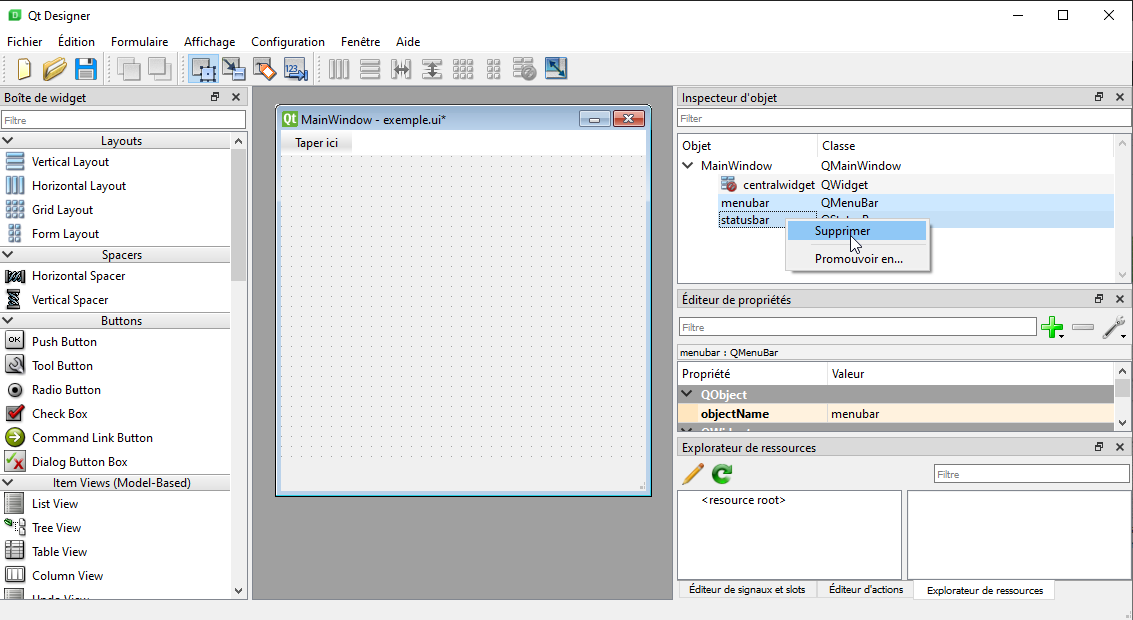Click the widget box scroll down arrow
1133x620 pixels.
click(x=238, y=591)
